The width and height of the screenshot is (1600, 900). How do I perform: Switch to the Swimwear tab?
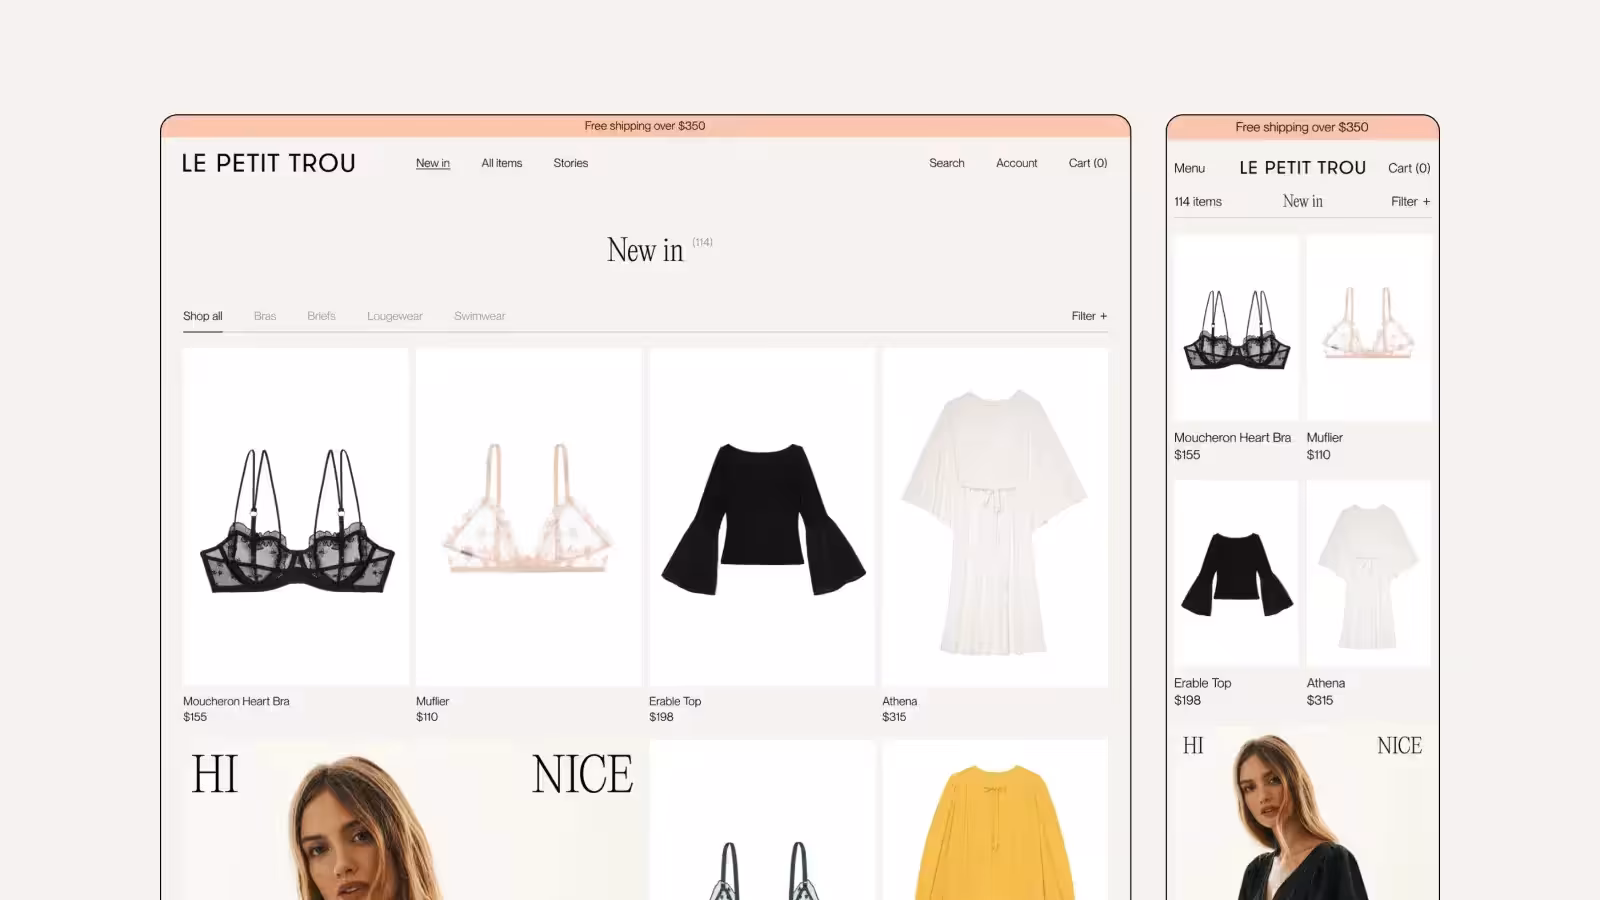[479, 316]
